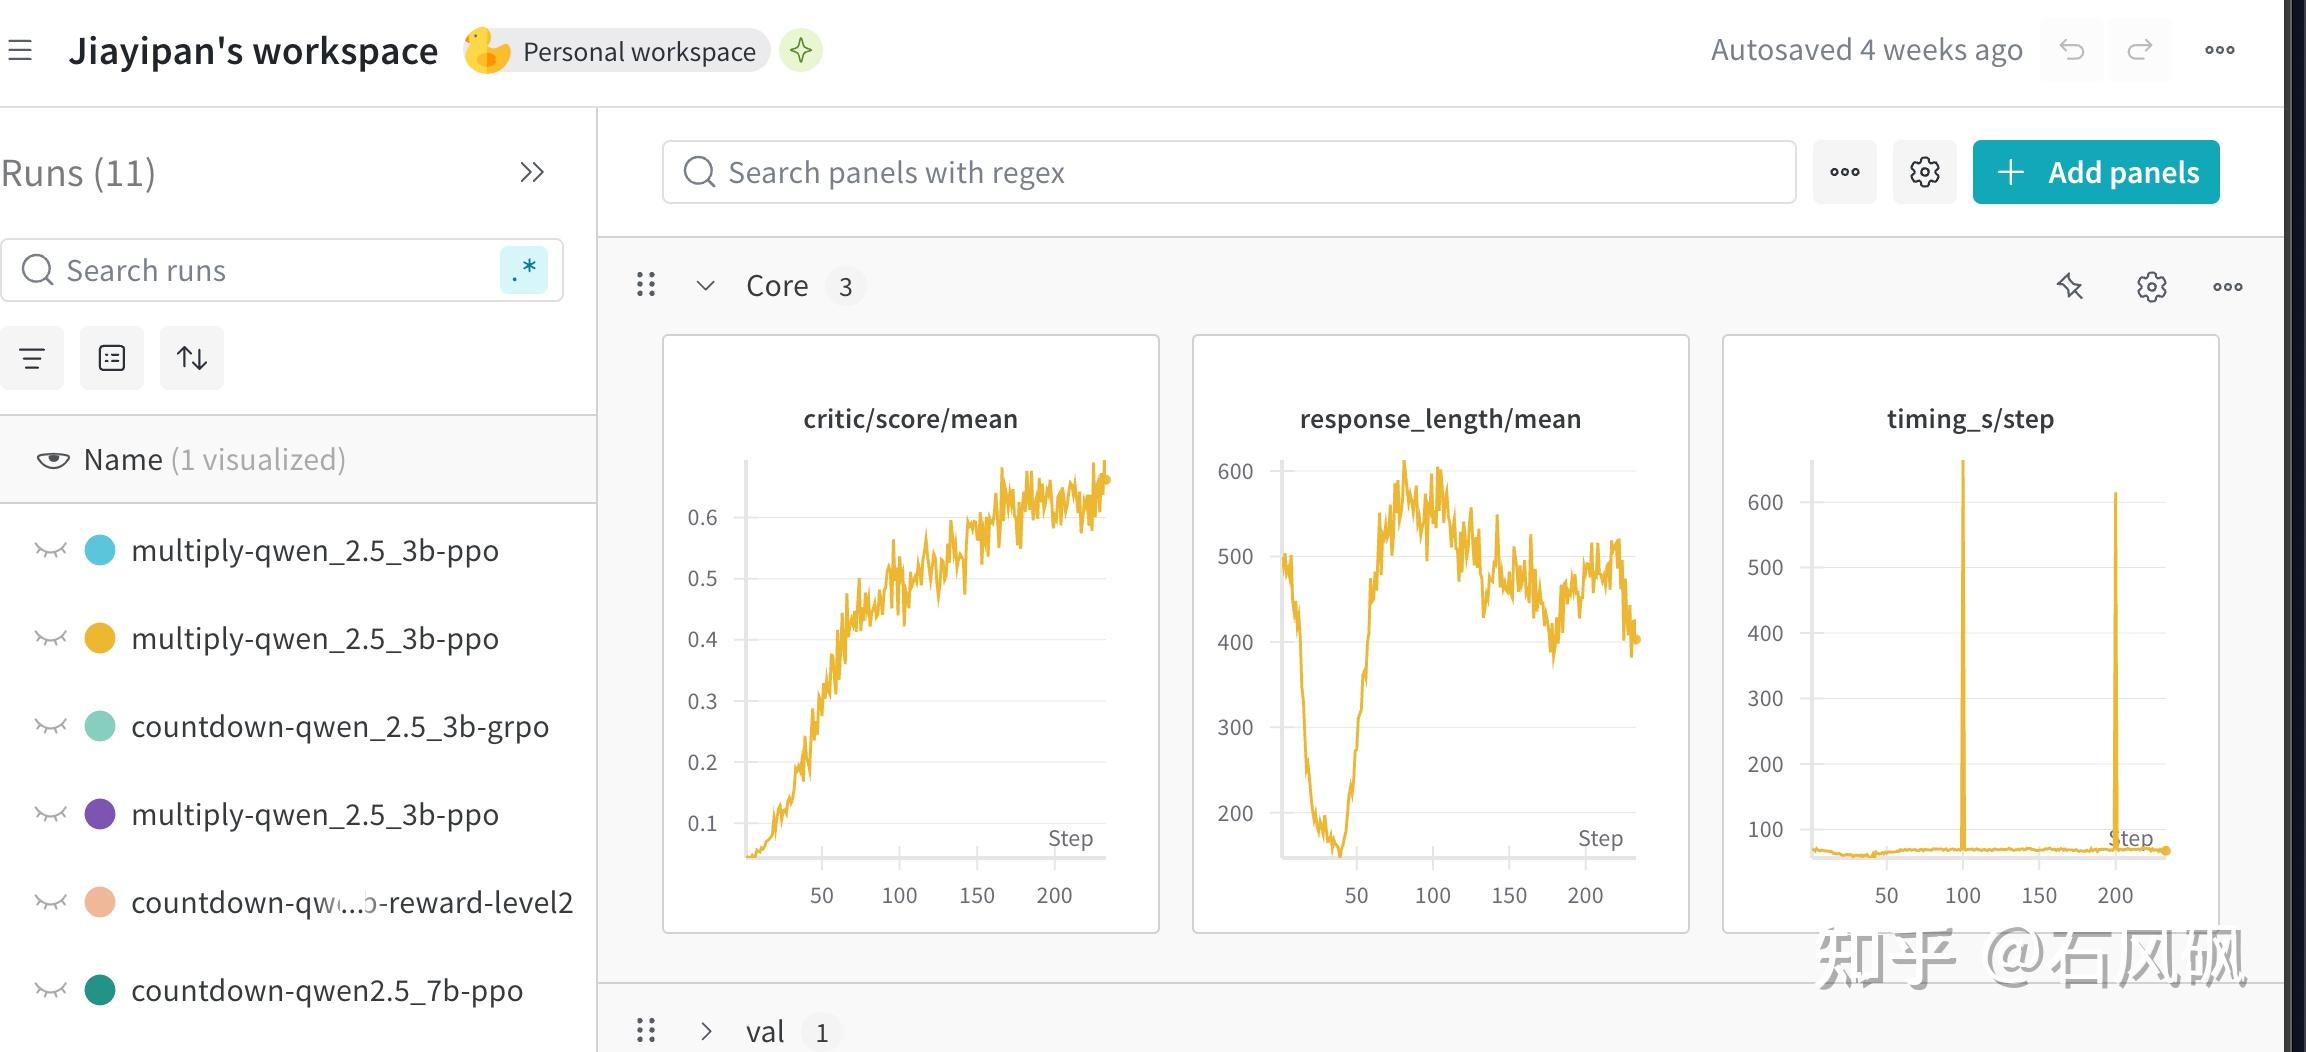Open the Core section settings gear

2152,287
